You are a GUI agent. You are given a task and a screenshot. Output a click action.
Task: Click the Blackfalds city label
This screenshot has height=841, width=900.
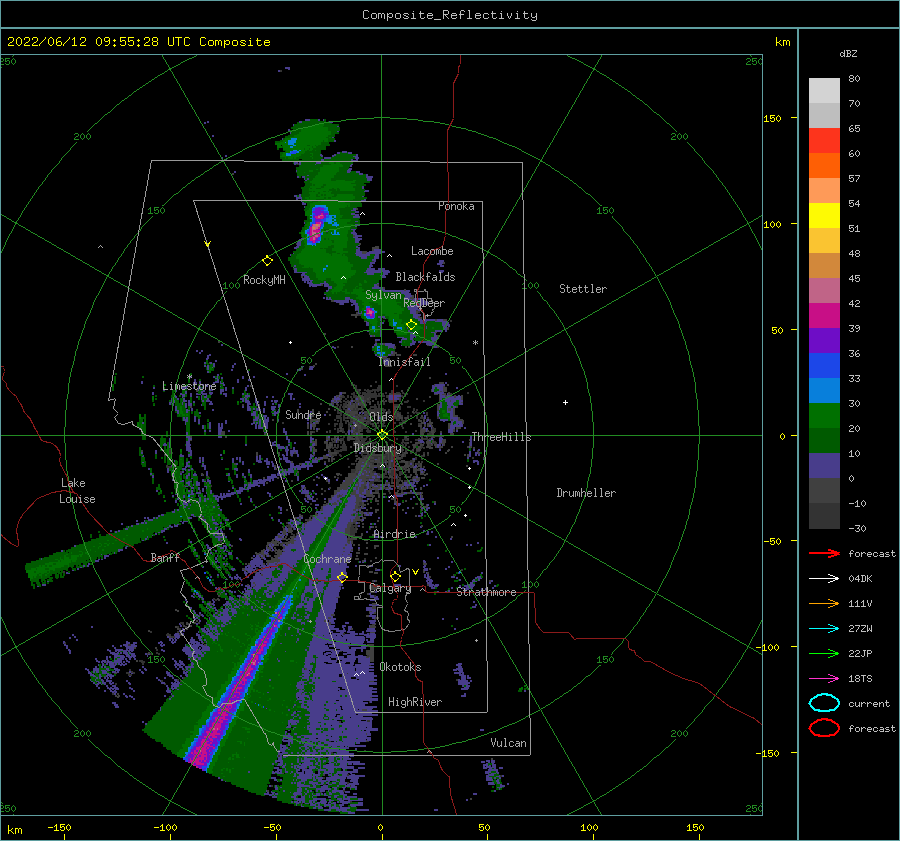point(425,277)
